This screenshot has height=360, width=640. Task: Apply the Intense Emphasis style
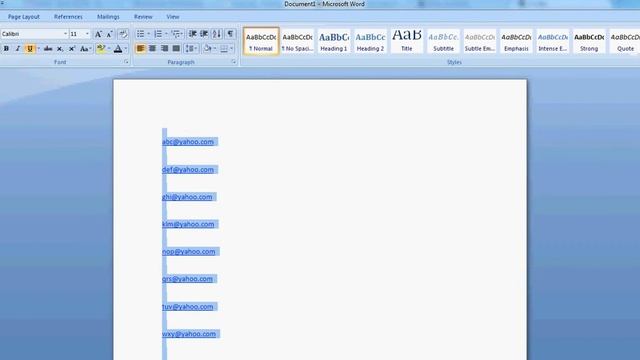553,41
